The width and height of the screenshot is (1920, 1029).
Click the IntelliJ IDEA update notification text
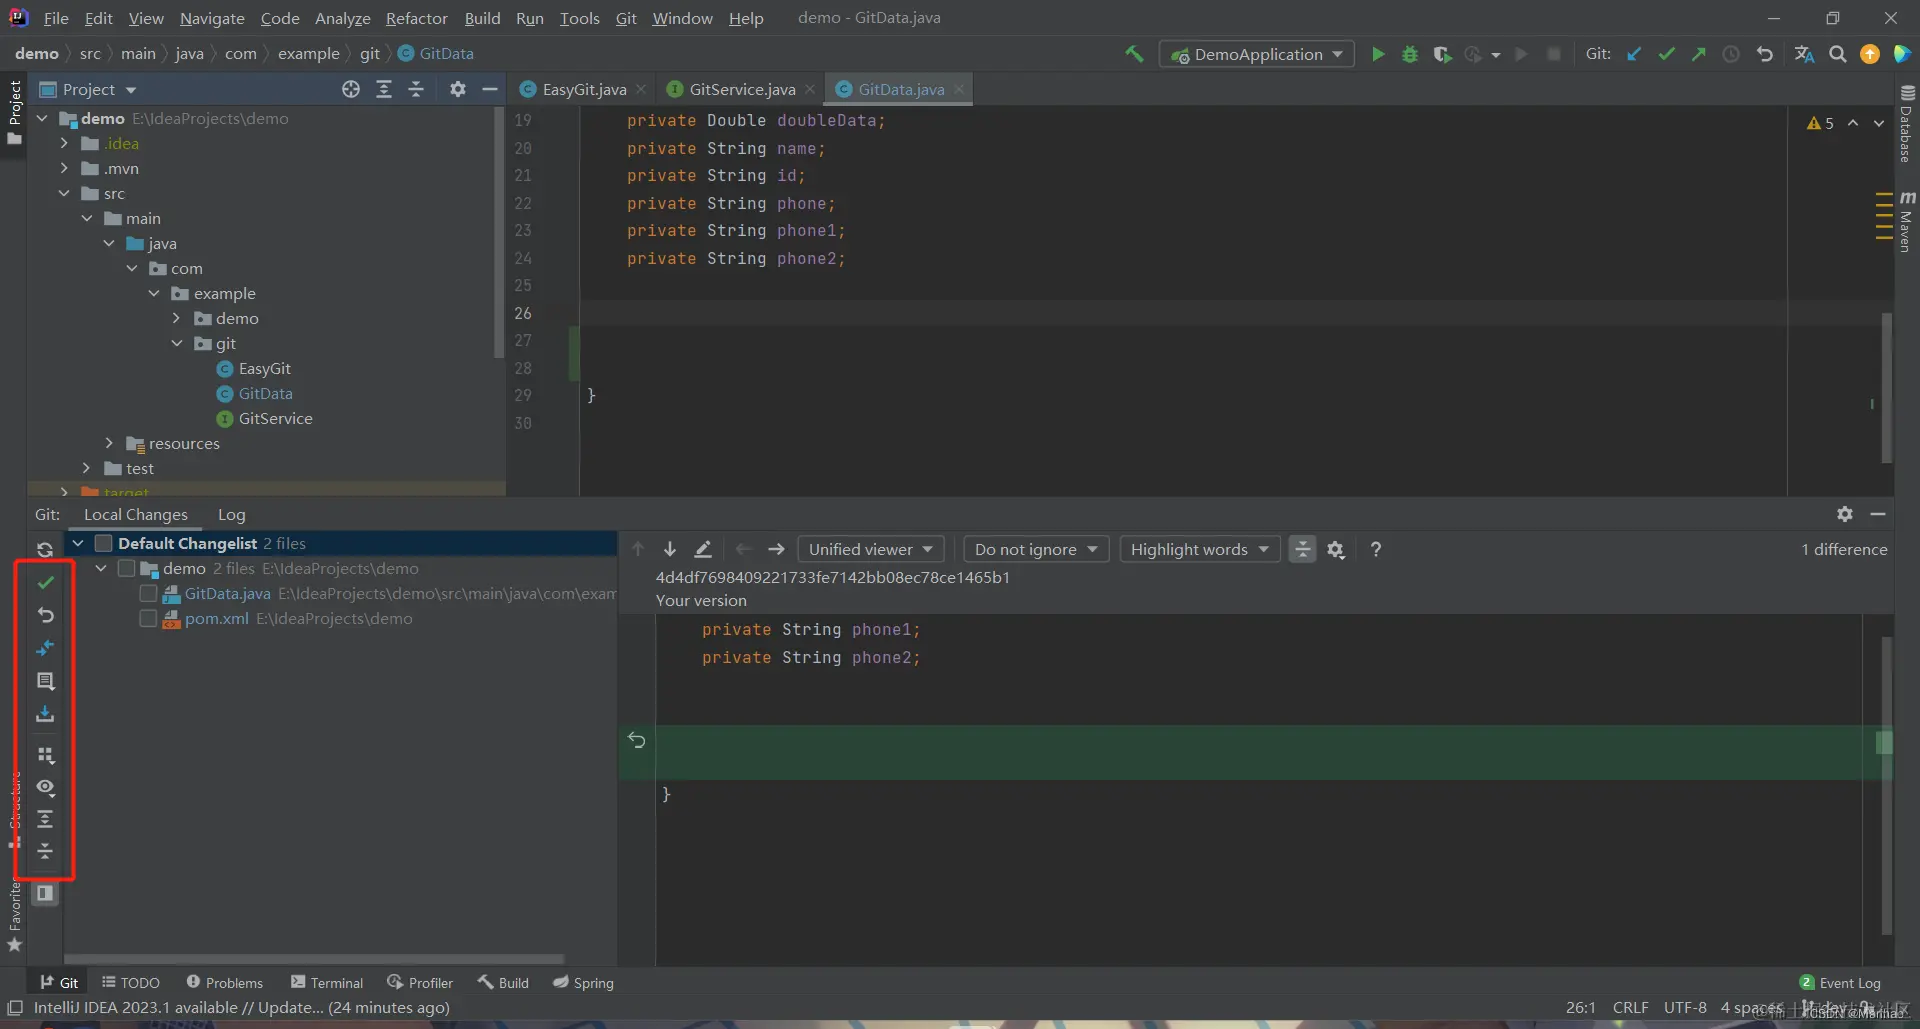point(242,1008)
